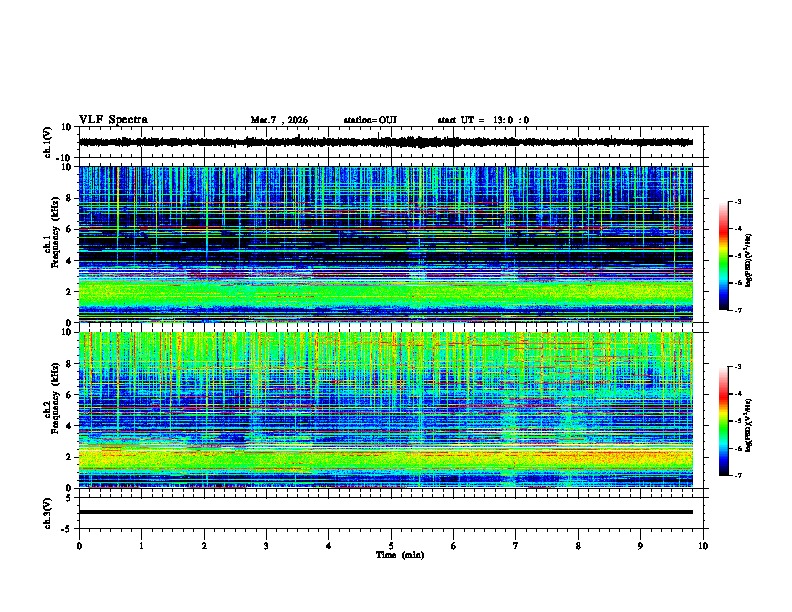The image size is (792, 612).
Task: Select the "Mar.7 , 2026" date text
Action: [279, 120]
